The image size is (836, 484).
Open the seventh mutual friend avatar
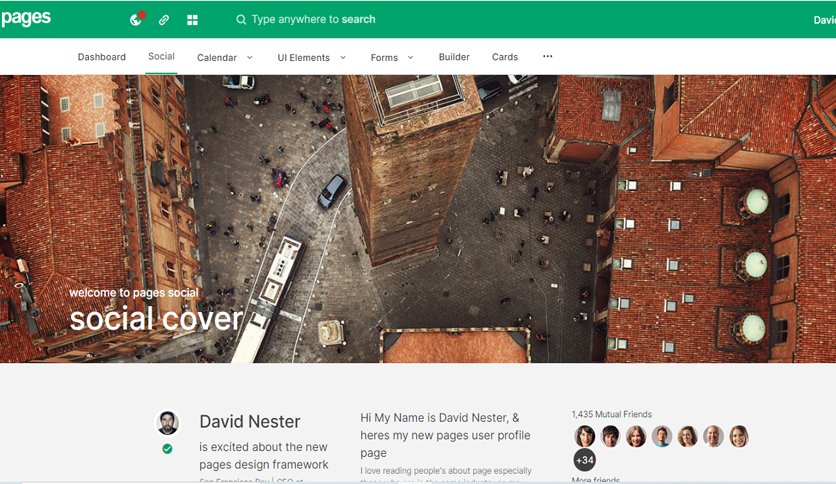[738, 437]
